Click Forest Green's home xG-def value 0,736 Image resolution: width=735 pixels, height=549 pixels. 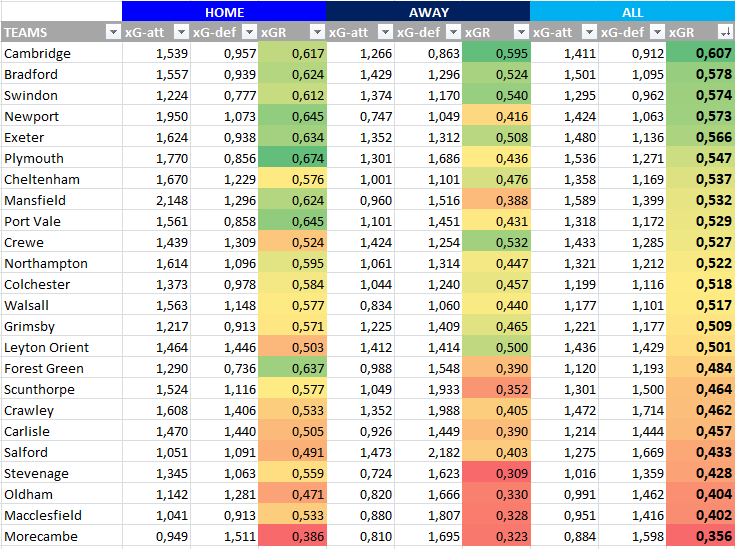pos(224,368)
